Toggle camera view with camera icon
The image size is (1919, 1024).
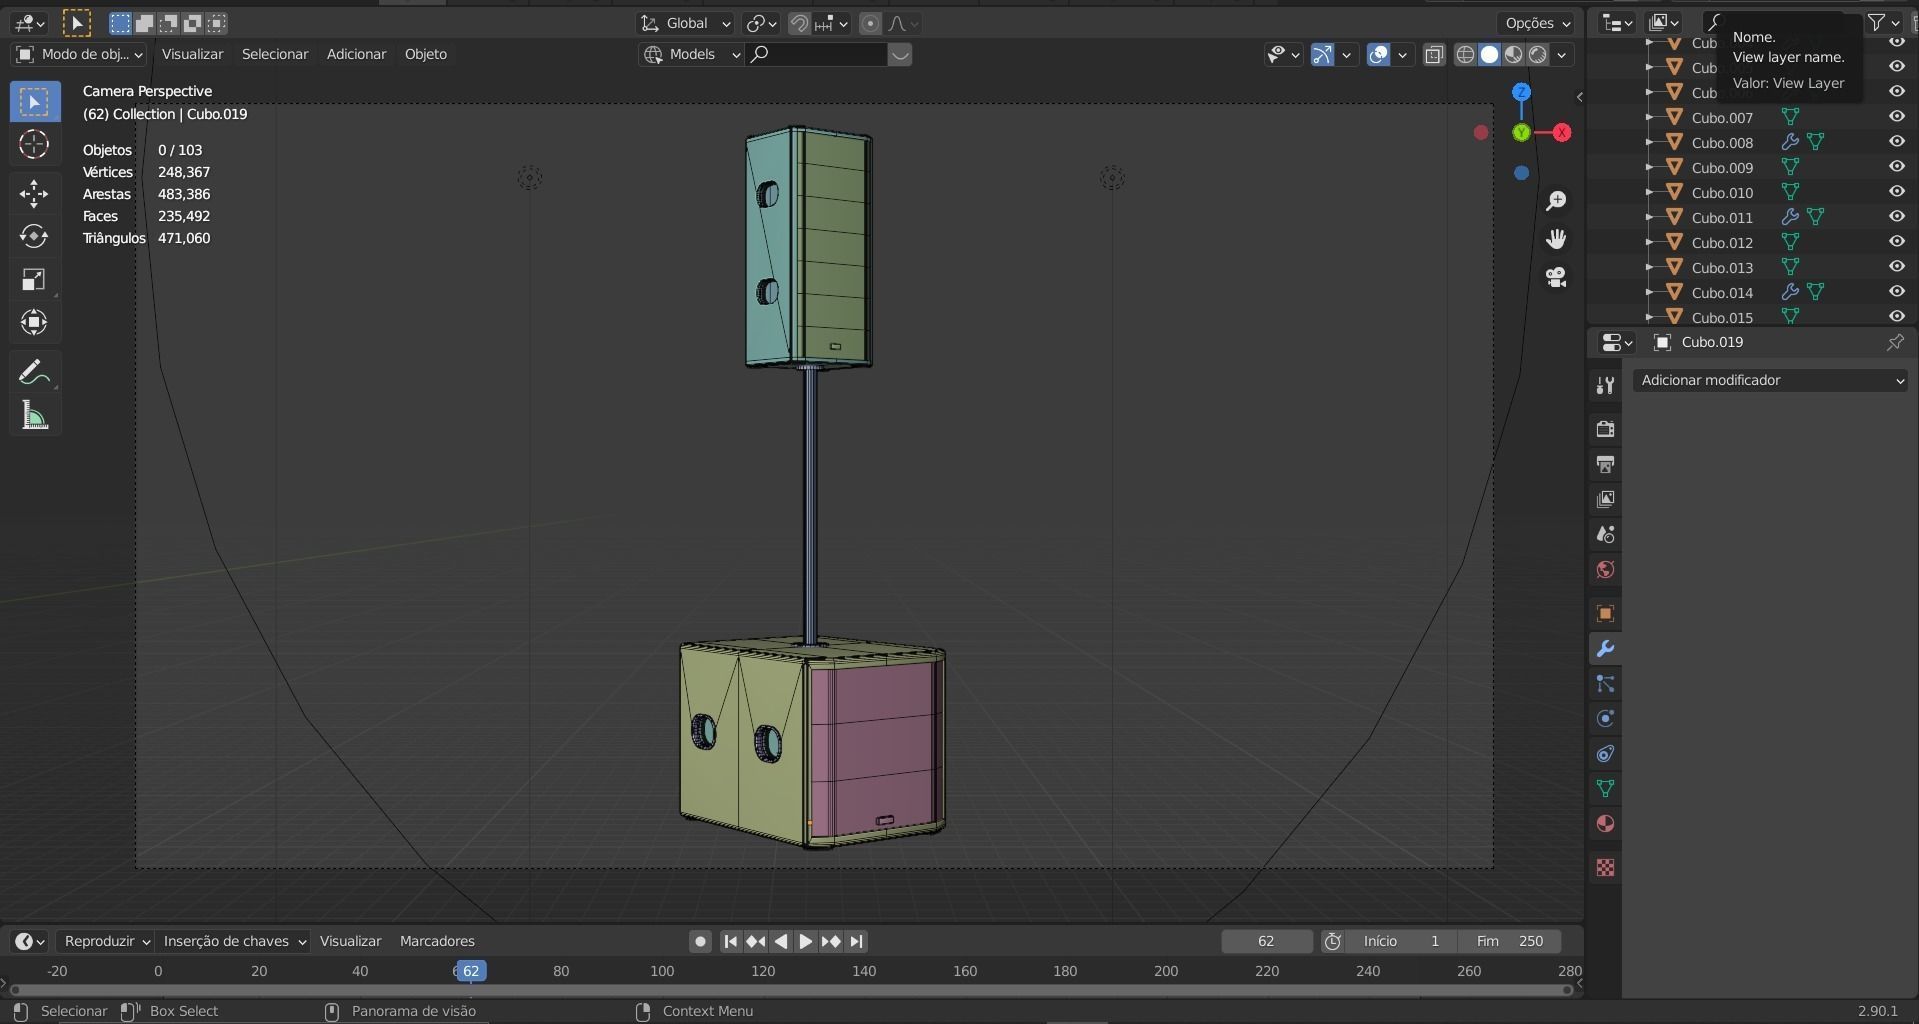pyautogui.click(x=1556, y=277)
